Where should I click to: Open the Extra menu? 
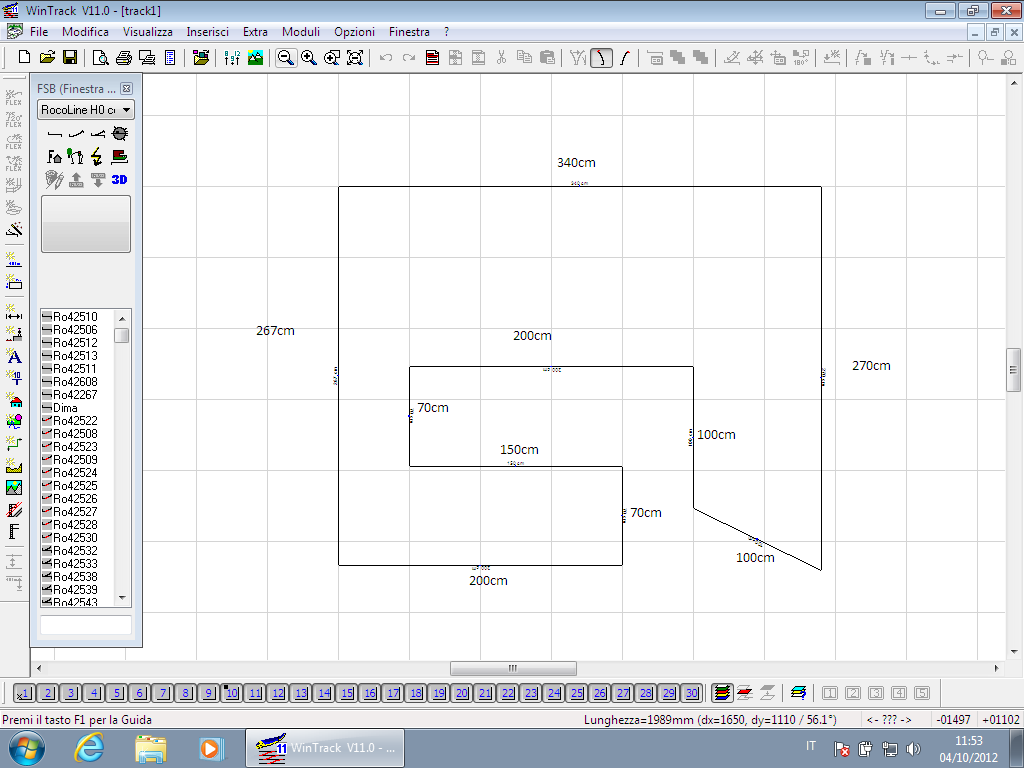(x=255, y=31)
